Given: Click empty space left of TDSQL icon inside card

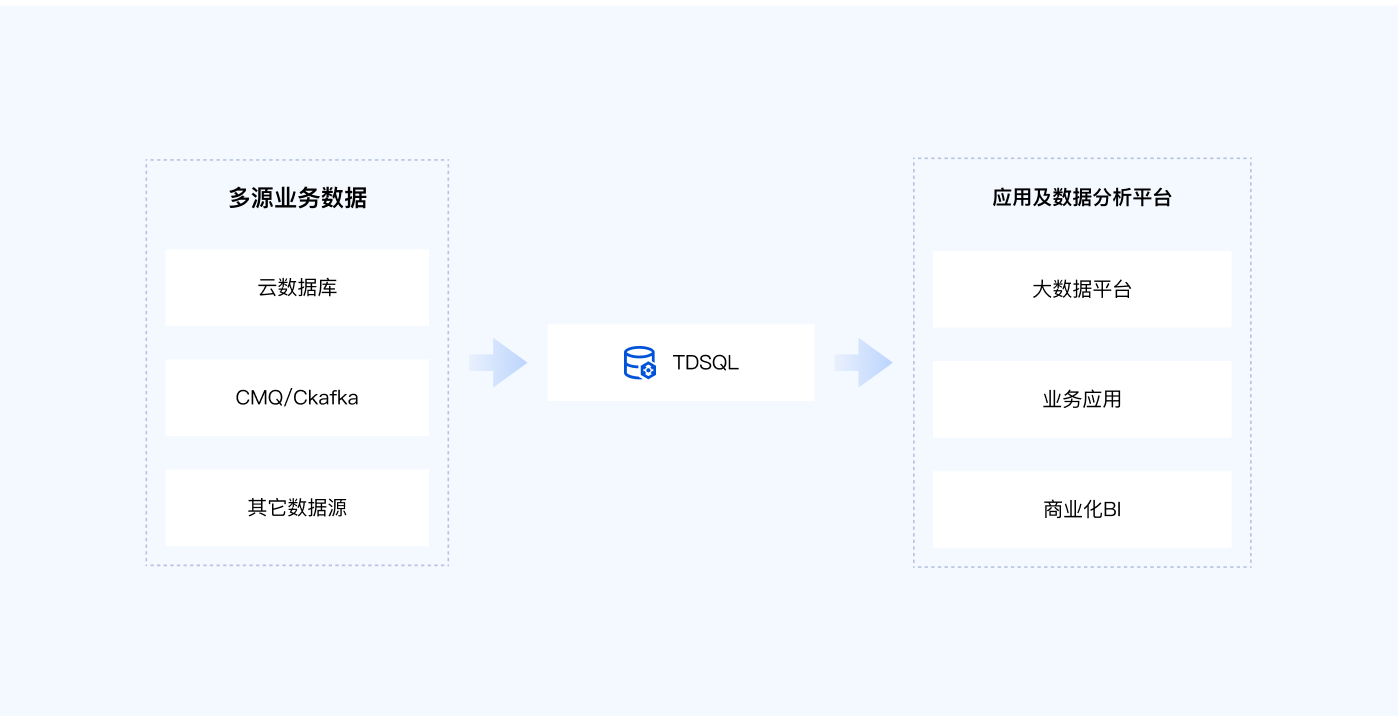Looking at the screenshot, I should point(582,363).
